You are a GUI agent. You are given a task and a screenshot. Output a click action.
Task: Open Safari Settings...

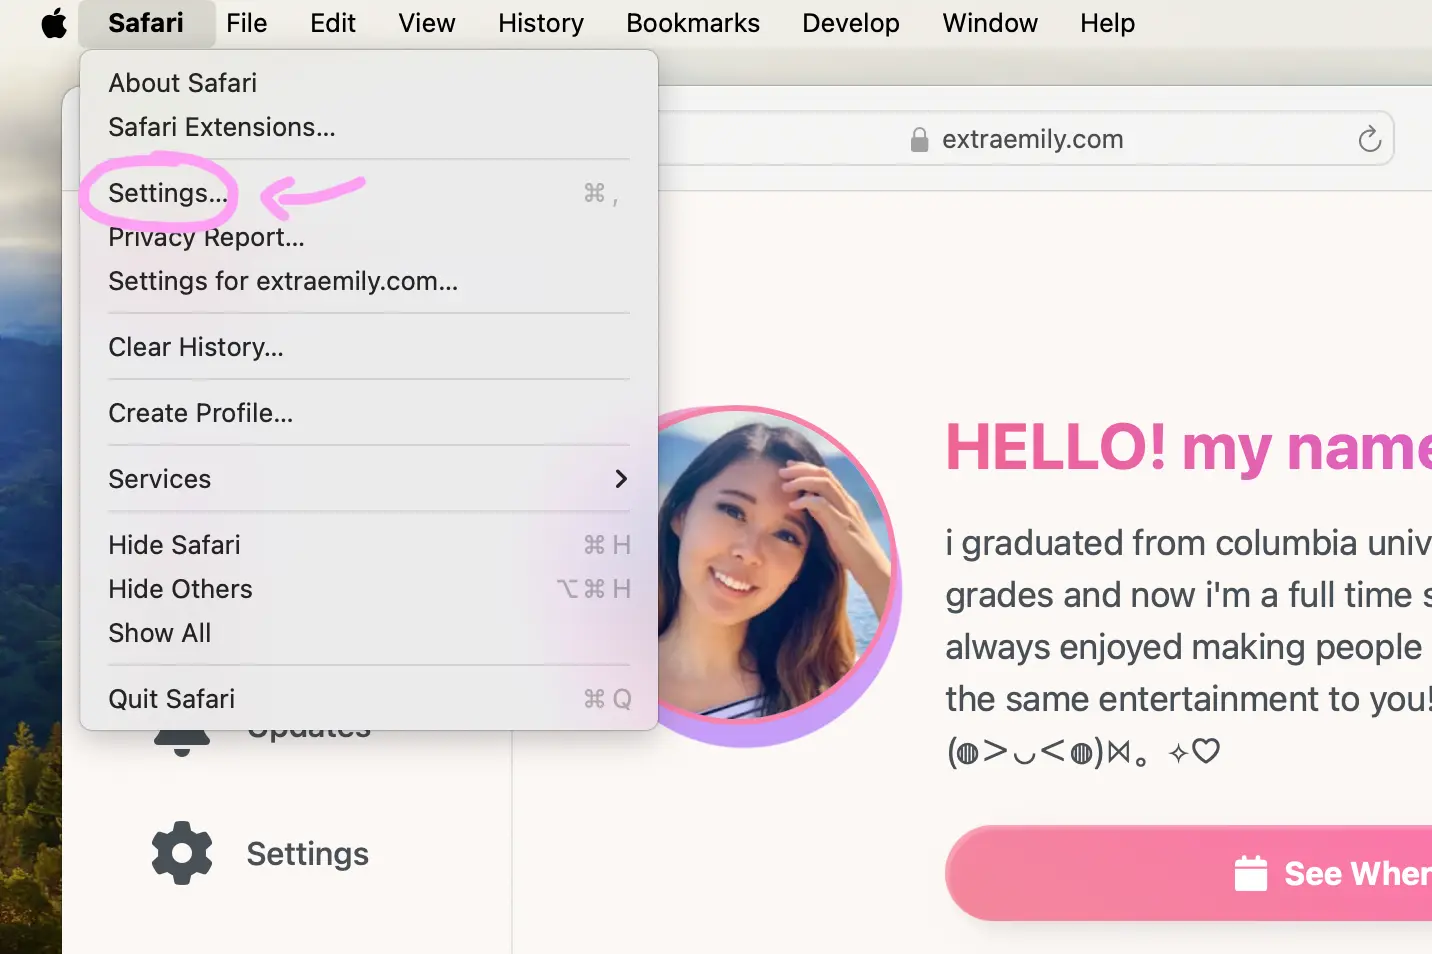click(x=166, y=193)
